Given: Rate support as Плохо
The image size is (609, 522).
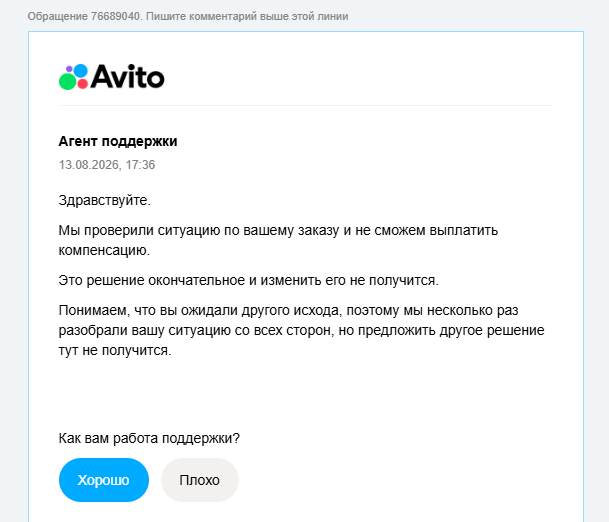Looking at the screenshot, I should [200, 480].
